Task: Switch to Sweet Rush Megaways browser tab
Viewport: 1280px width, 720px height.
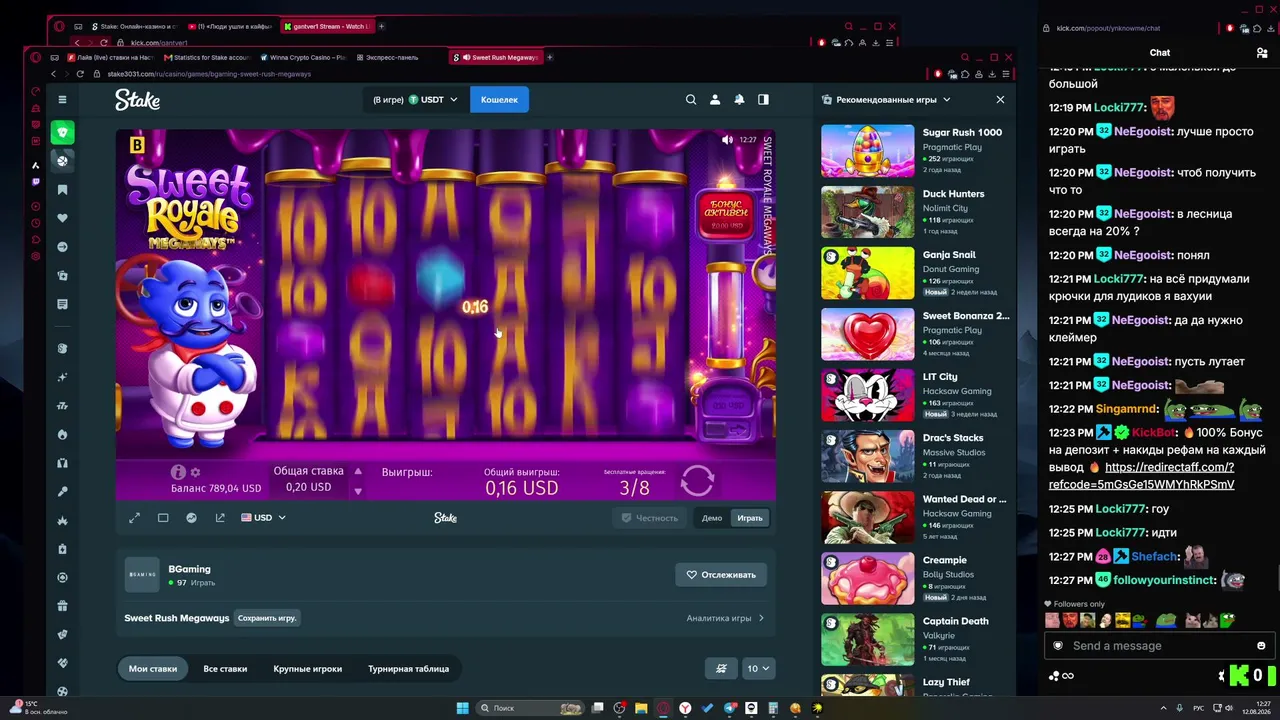Action: [x=495, y=57]
